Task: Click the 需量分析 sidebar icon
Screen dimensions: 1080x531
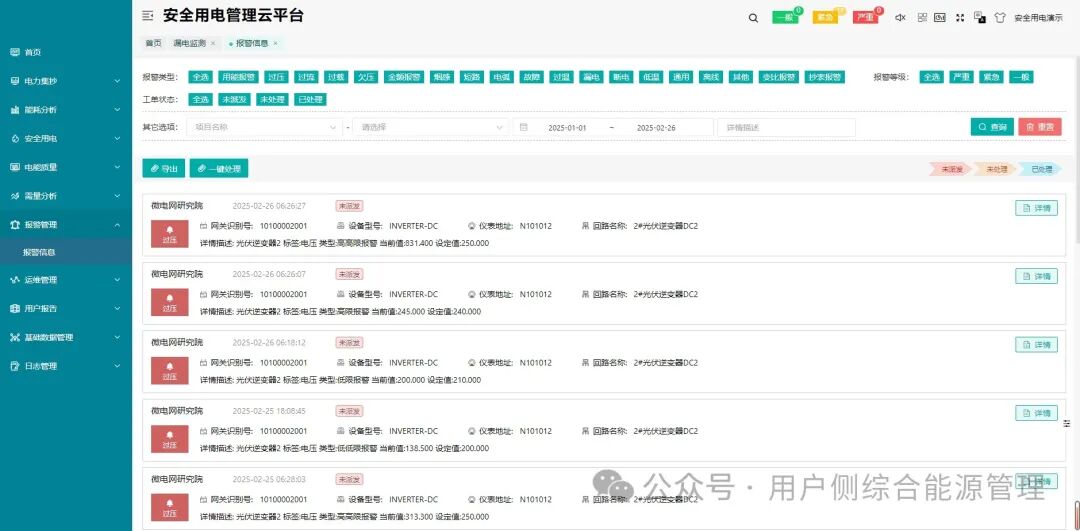Action: point(14,196)
